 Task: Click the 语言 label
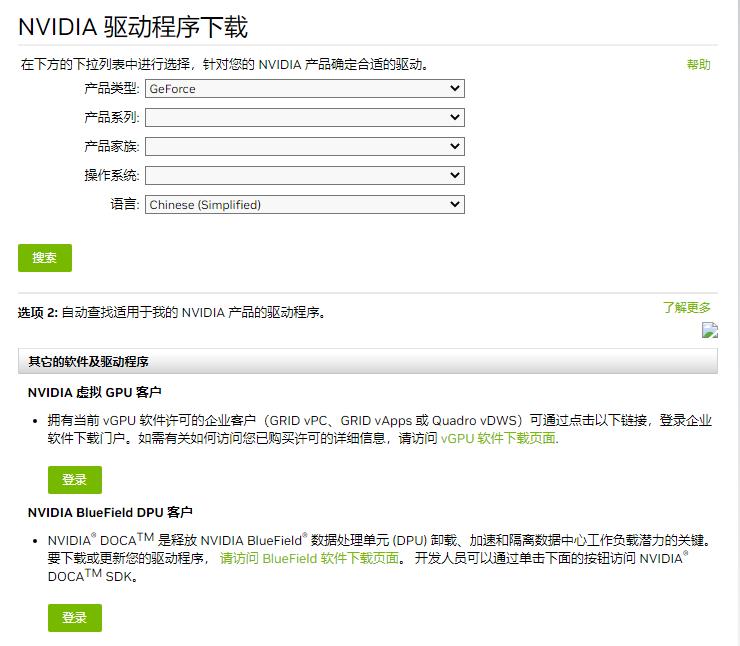[x=125, y=204]
